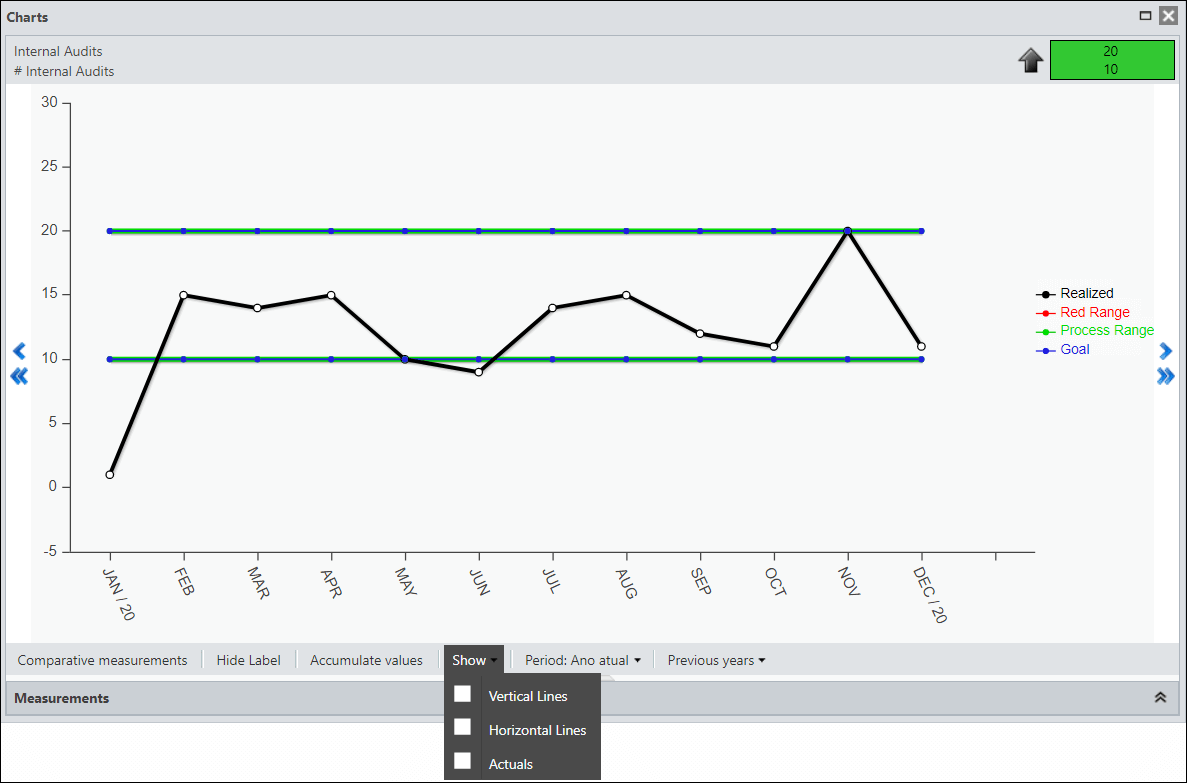This screenshot has height=783, width=1187.
Task: Toggle the Show dropdown menu
Action: [x=474, y=660]
